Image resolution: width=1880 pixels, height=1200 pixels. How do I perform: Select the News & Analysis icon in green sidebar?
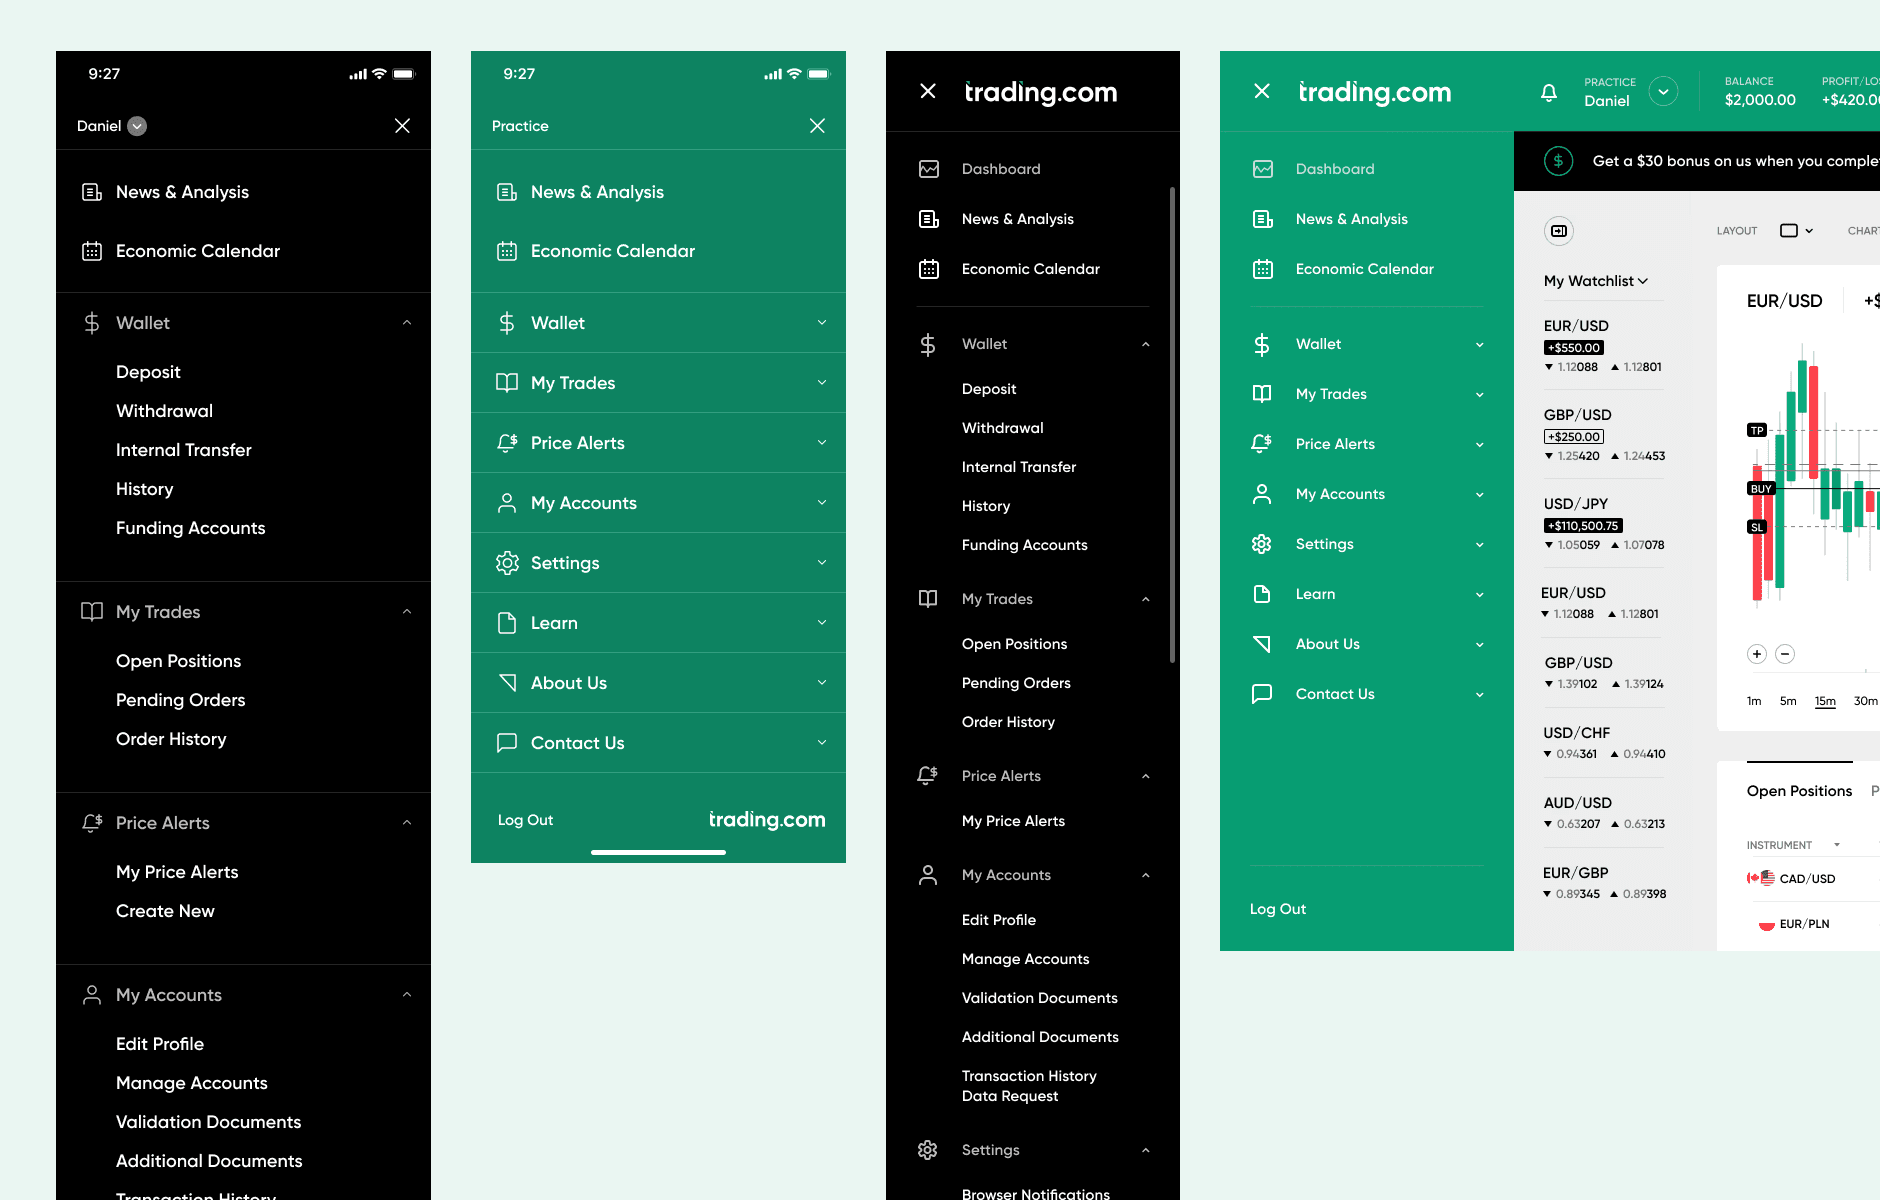(1264, 218)
